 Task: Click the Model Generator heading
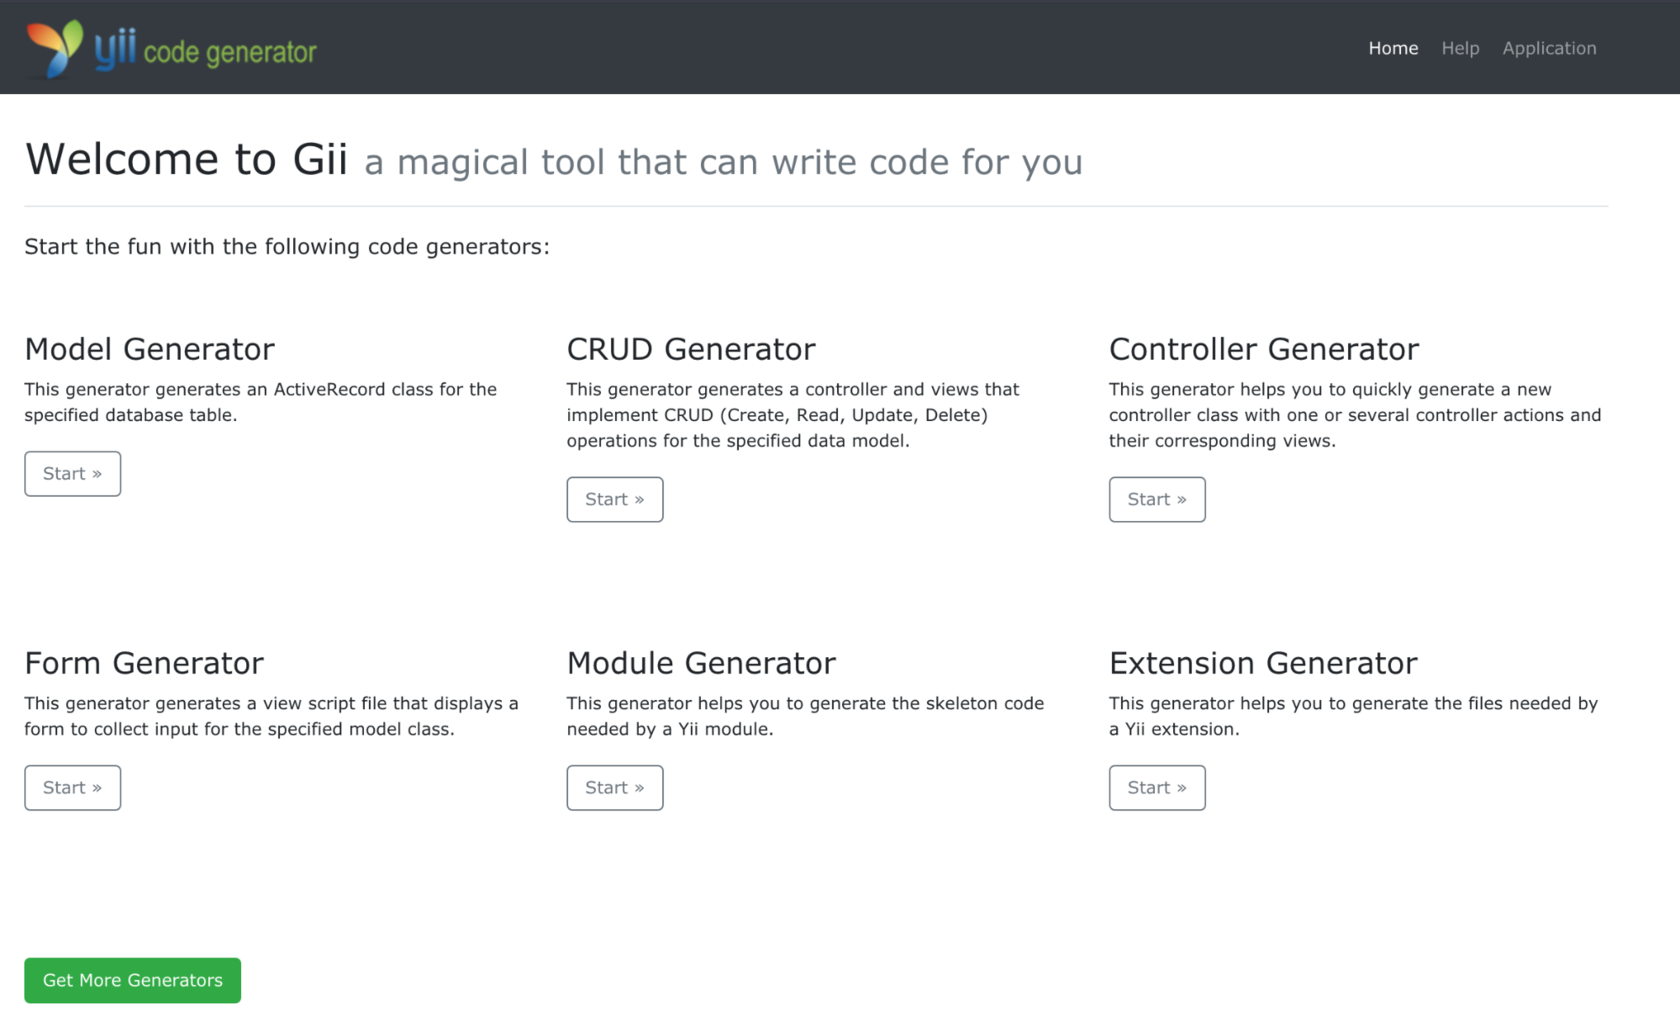point(149,349)
